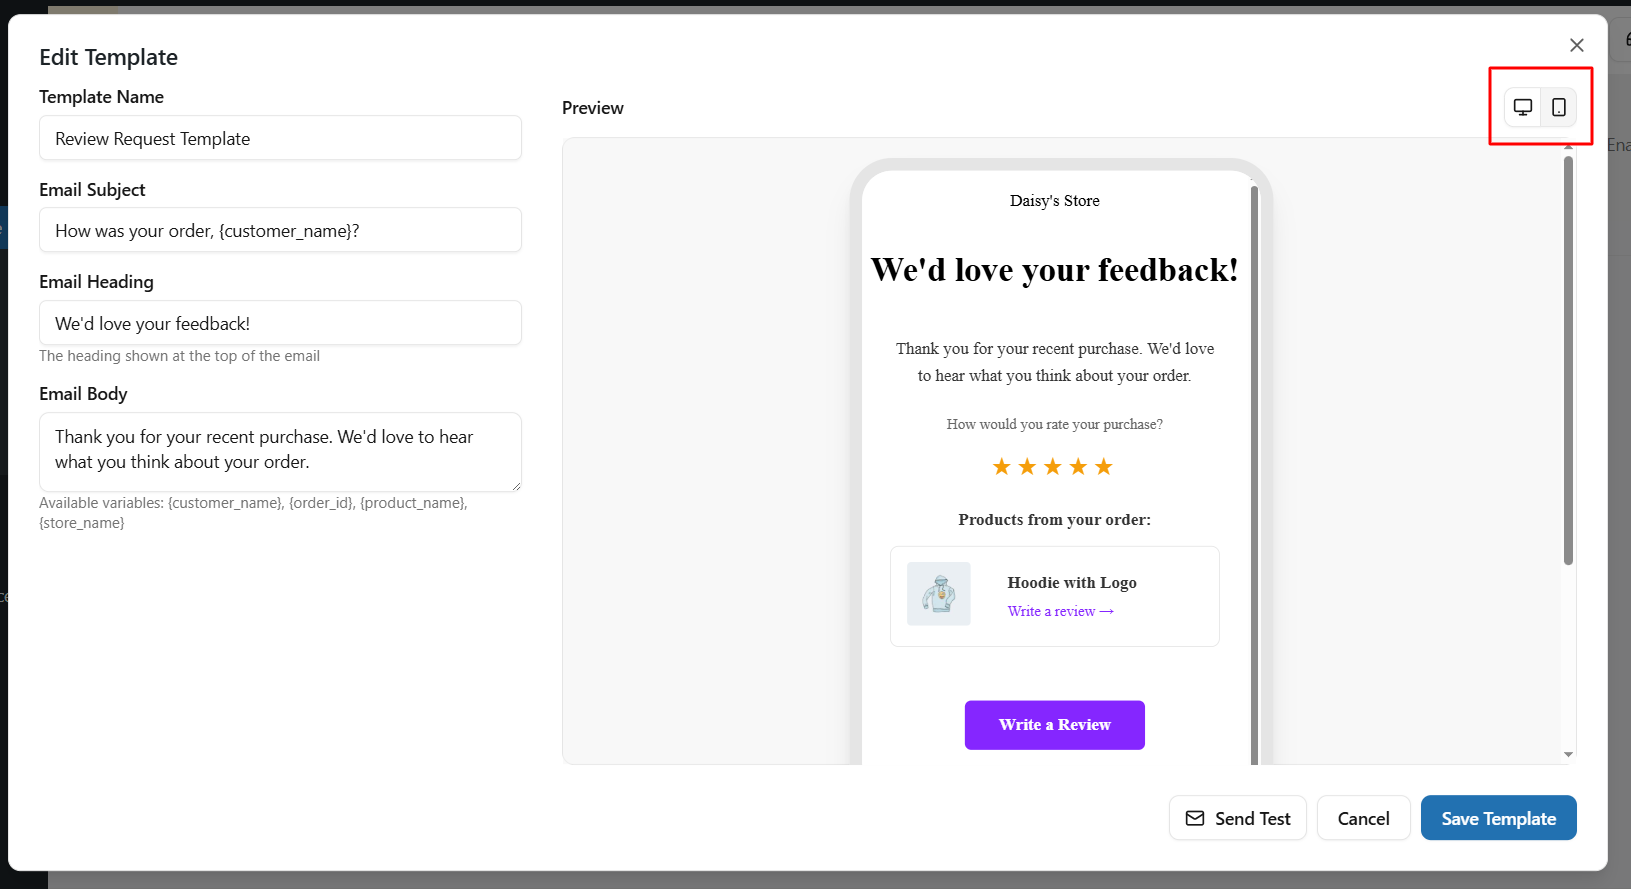Save the template
The width and height of the screenshot is (1631, 889).
point(1498,818)
